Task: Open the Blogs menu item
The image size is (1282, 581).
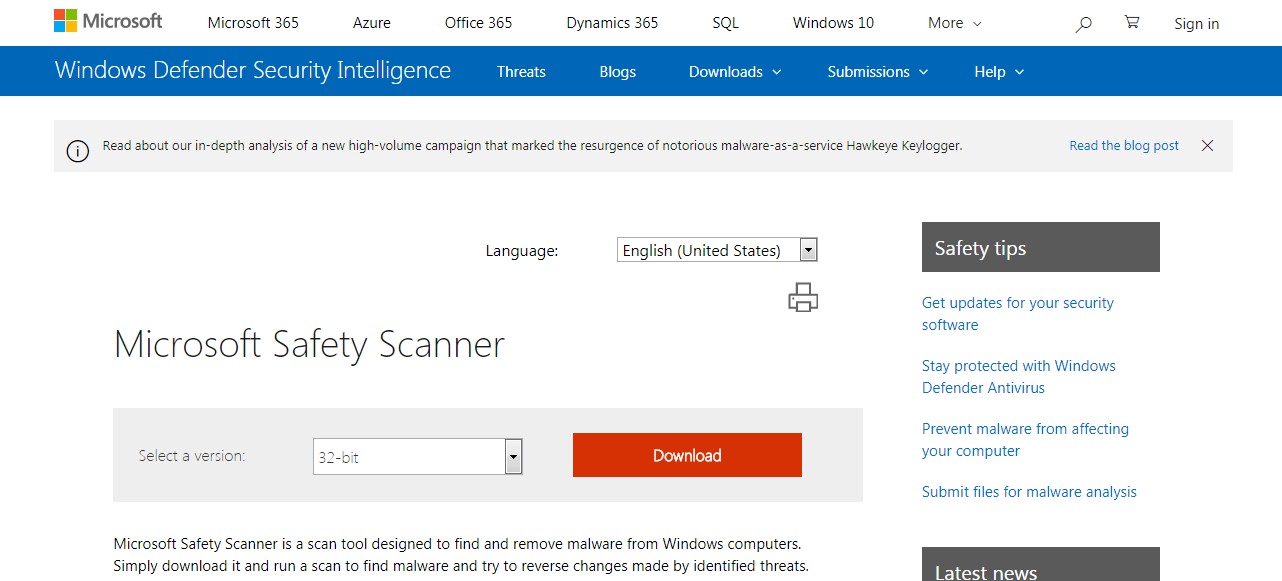Action: [x=617, y=72]
